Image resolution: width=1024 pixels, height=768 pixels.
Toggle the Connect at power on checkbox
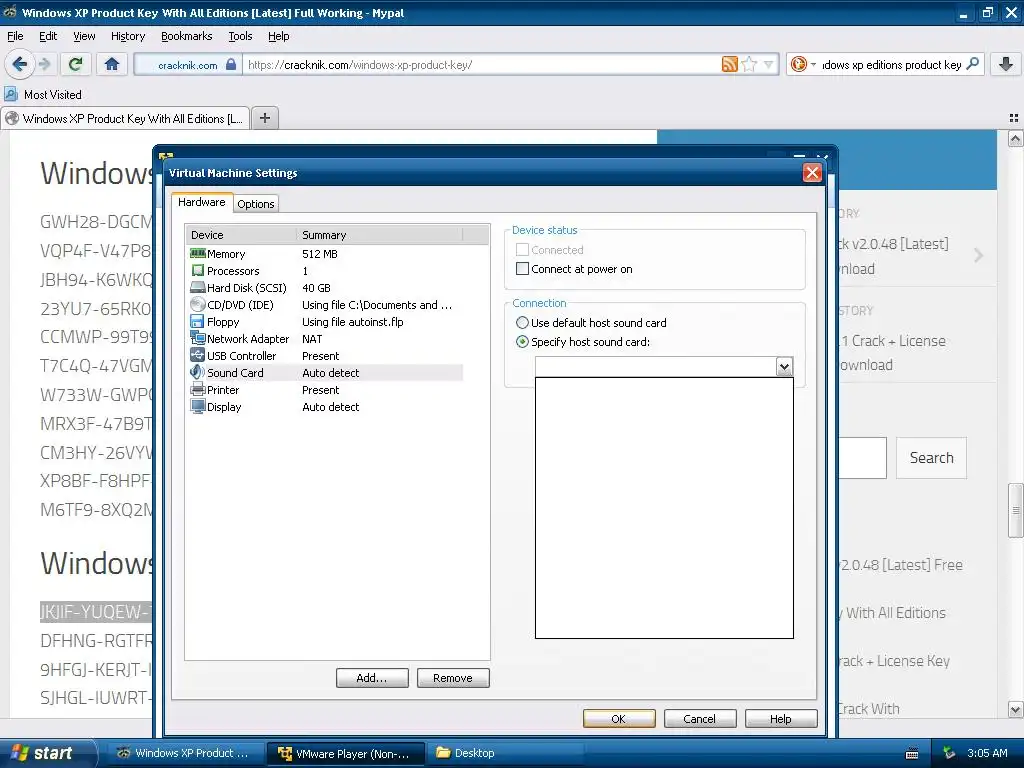[522, 268]
